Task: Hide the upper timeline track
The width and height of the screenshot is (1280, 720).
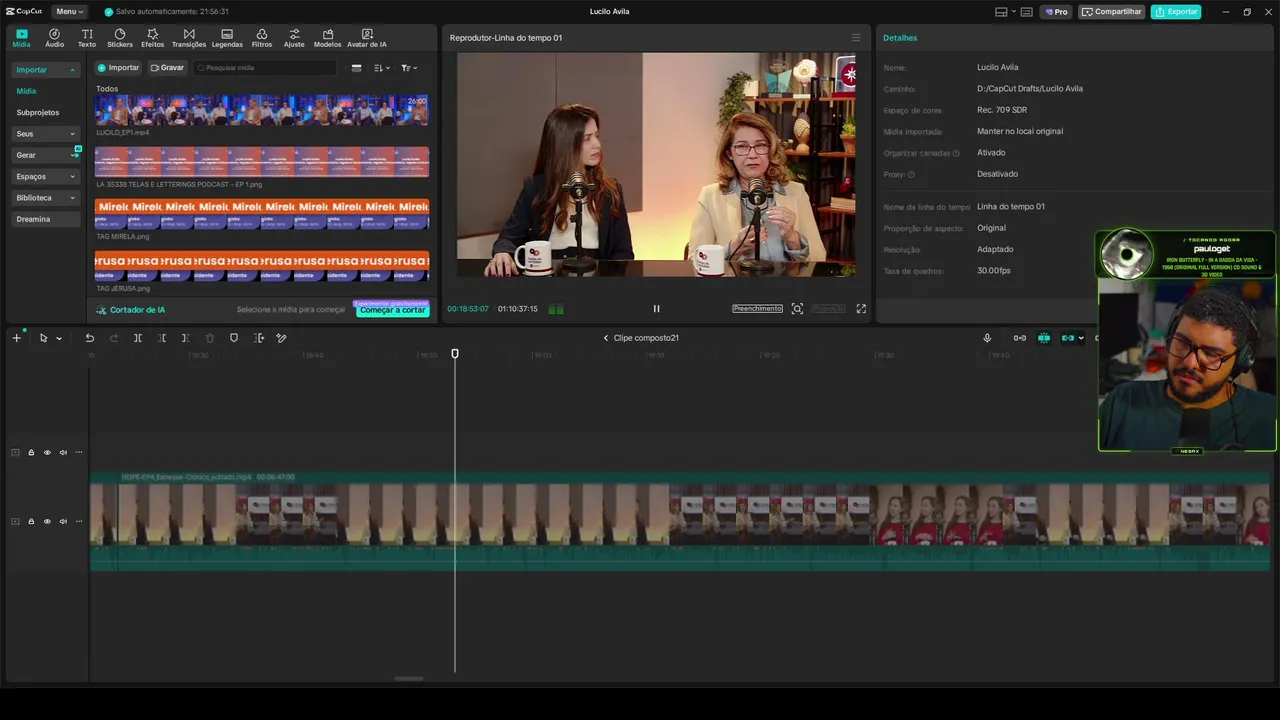Action: click(47, 452)
